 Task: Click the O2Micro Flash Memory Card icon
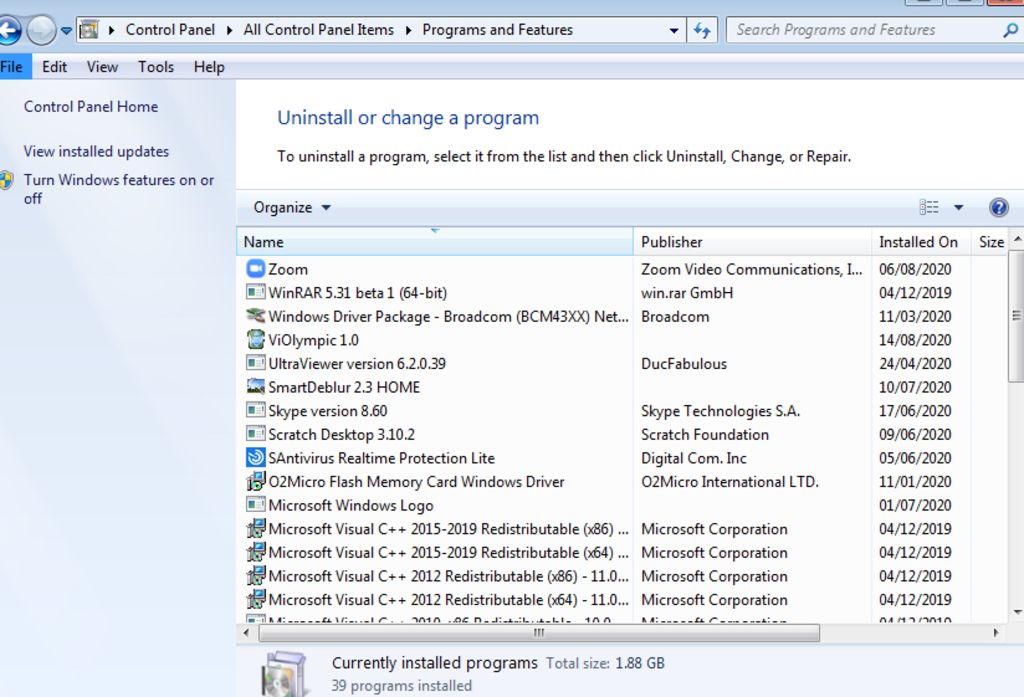pyautogui.click(x=255, y=481)
